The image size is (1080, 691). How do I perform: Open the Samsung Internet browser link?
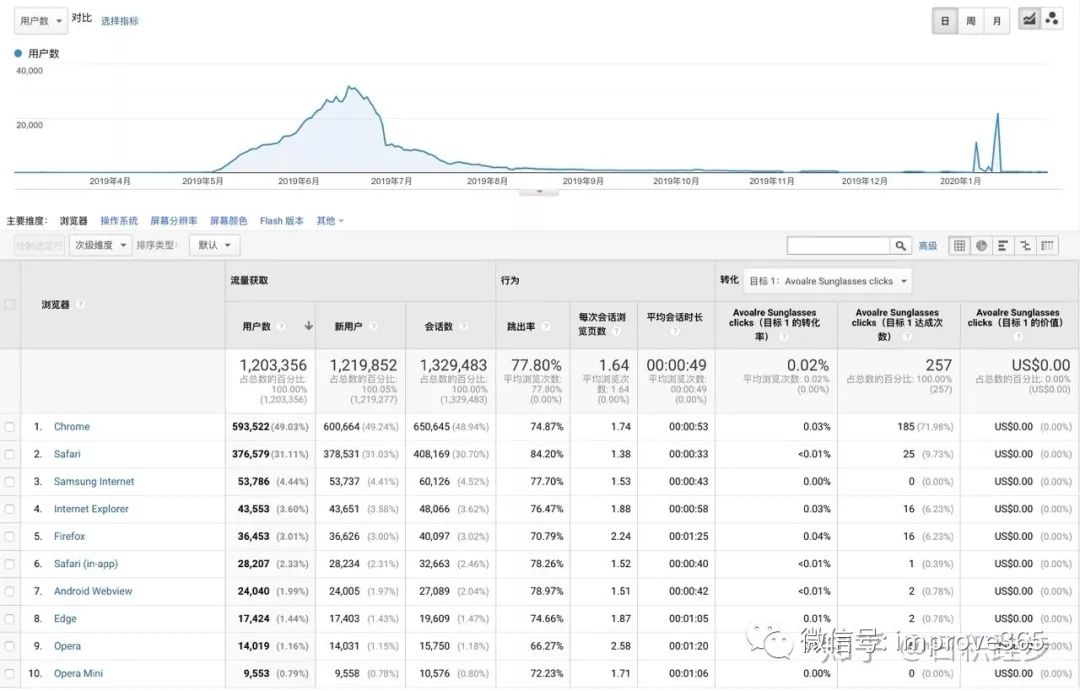coord(94,482)
